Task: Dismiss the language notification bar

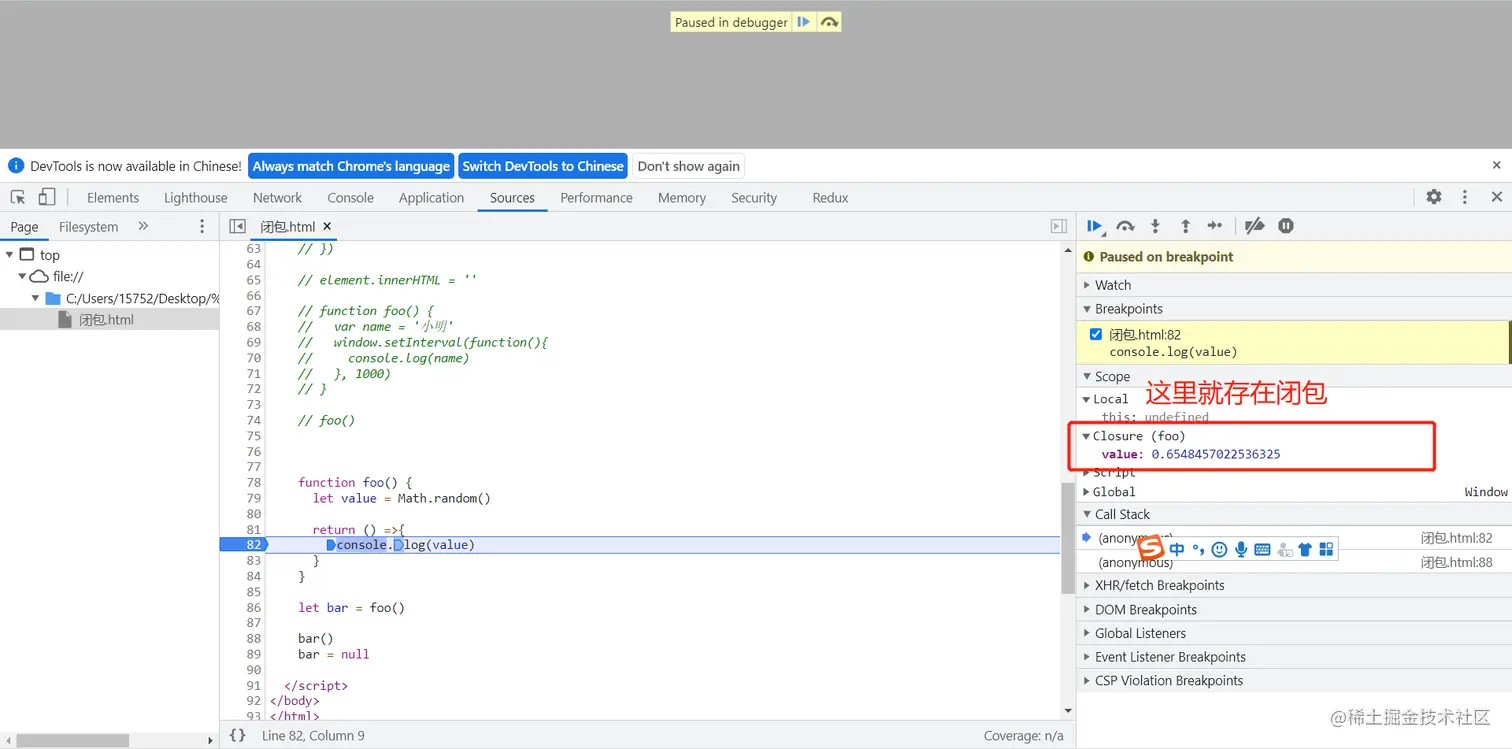Action: coord(1497,165)
